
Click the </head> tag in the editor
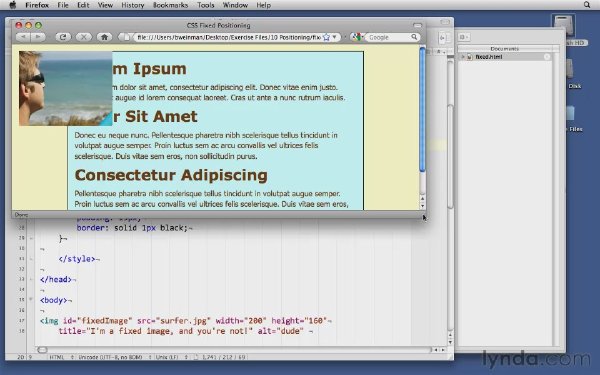pos(56,280)
